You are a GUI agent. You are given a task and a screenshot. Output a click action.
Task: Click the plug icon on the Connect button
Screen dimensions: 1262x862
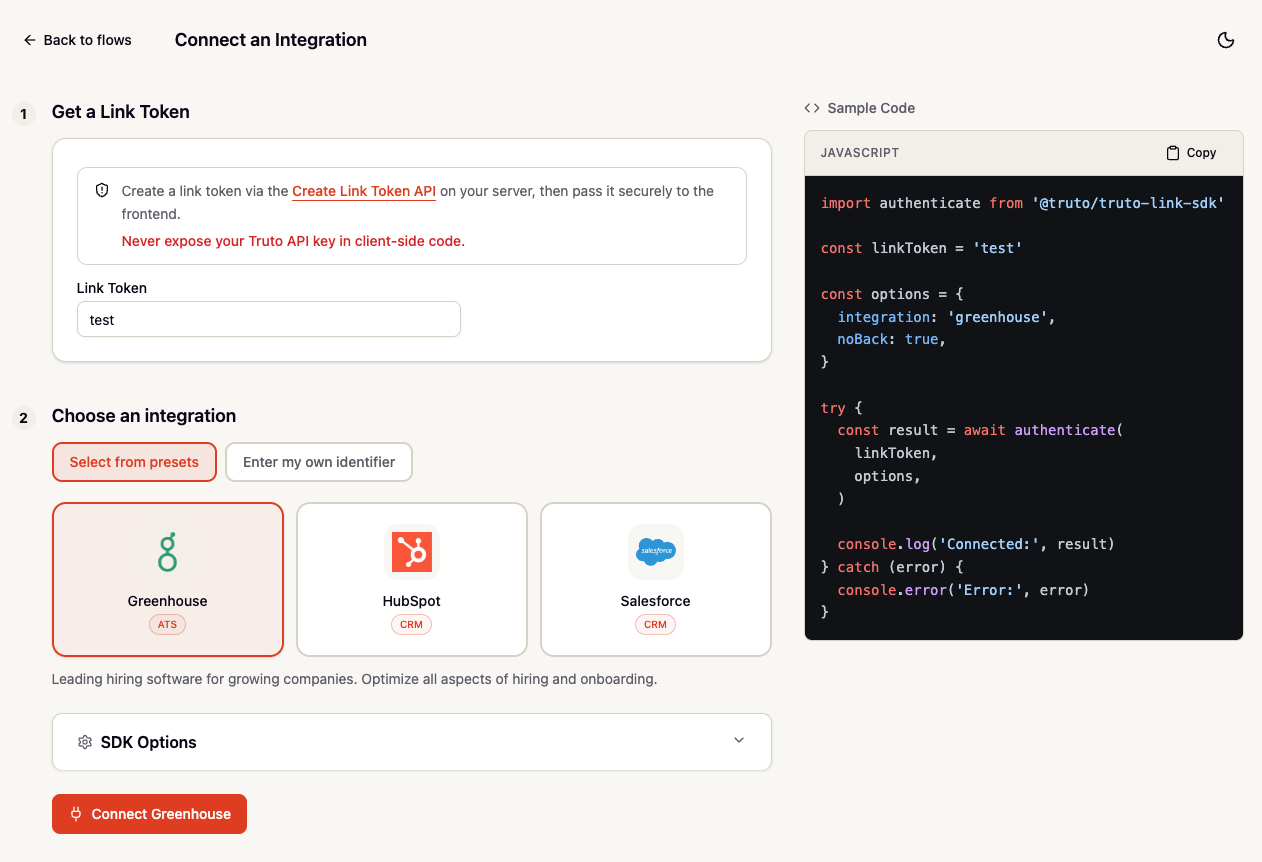point(76,814)
